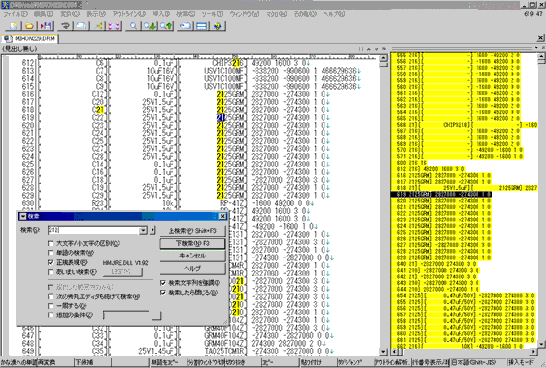The height and width of the screenshot is (368, 546).
Task: Click the small arrow button beside search dropdown
Action: tap(152, 230)
